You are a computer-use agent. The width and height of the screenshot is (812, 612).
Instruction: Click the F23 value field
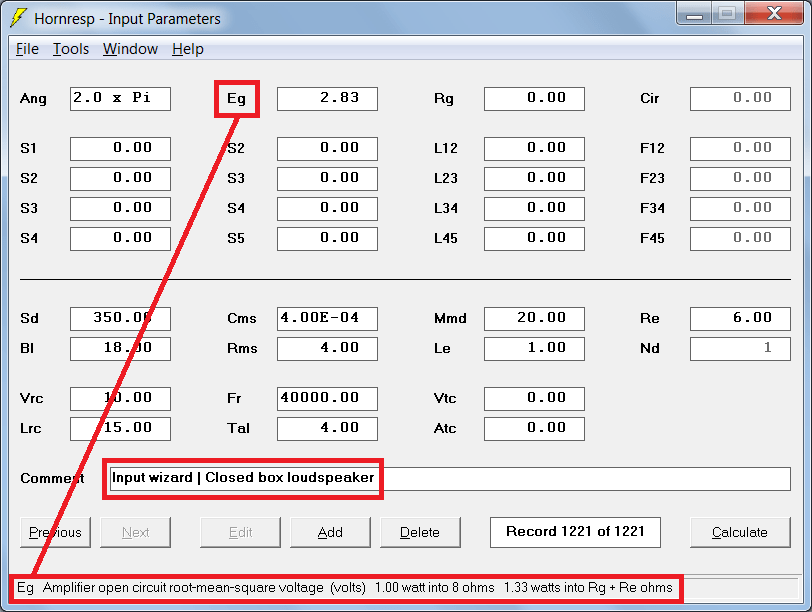pos(741,179)
